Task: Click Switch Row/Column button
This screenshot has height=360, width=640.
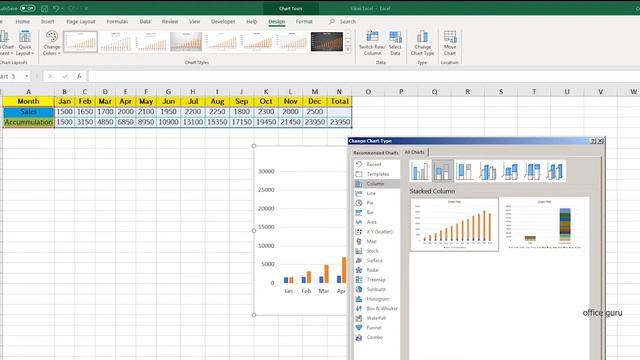Action: 372,43
